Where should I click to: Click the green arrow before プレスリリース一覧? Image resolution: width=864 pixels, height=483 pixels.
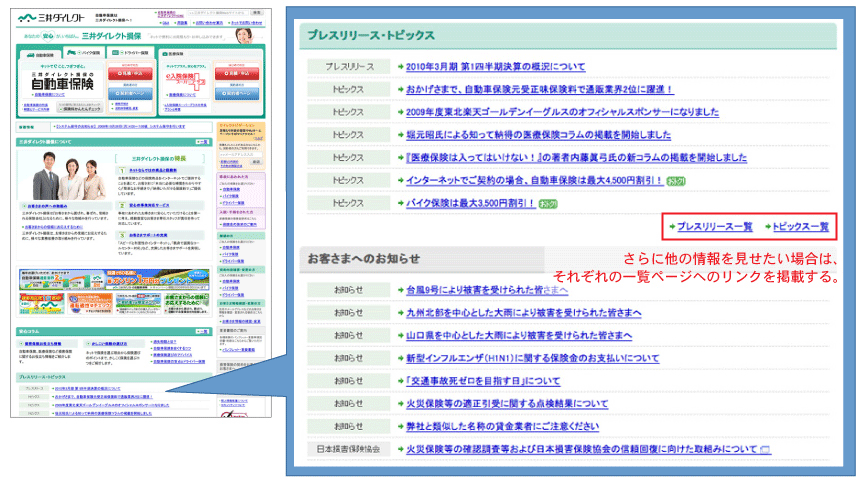pos(672,228)
